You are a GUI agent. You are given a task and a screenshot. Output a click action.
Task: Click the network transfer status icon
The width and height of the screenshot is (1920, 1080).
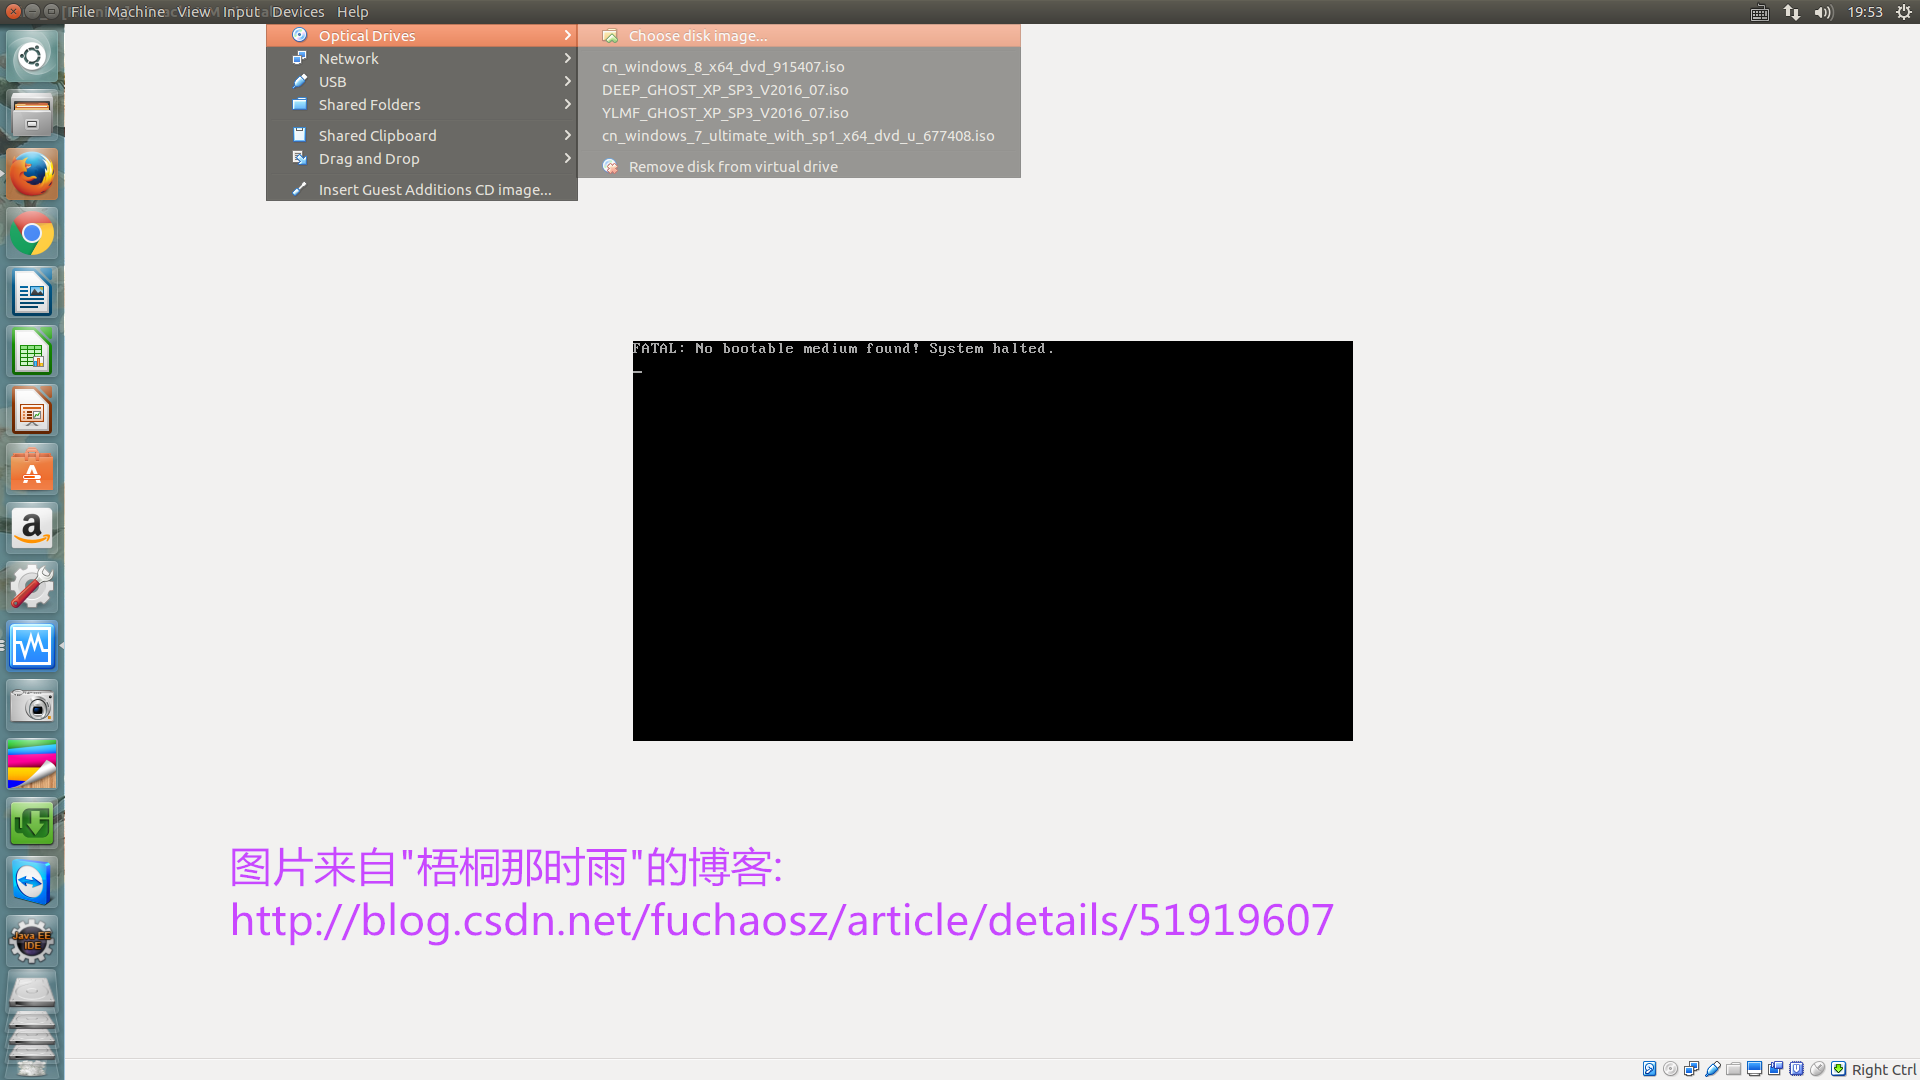1793,12
